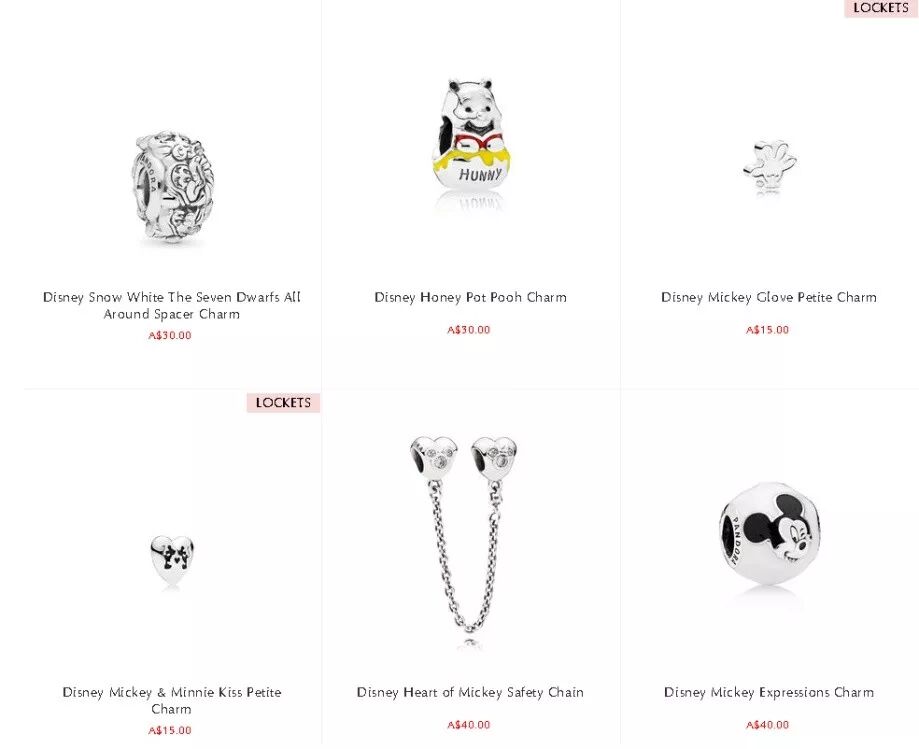Click Disney Mickey Glove Petite Charm title

pyautogui.click(x=769, y=297)
